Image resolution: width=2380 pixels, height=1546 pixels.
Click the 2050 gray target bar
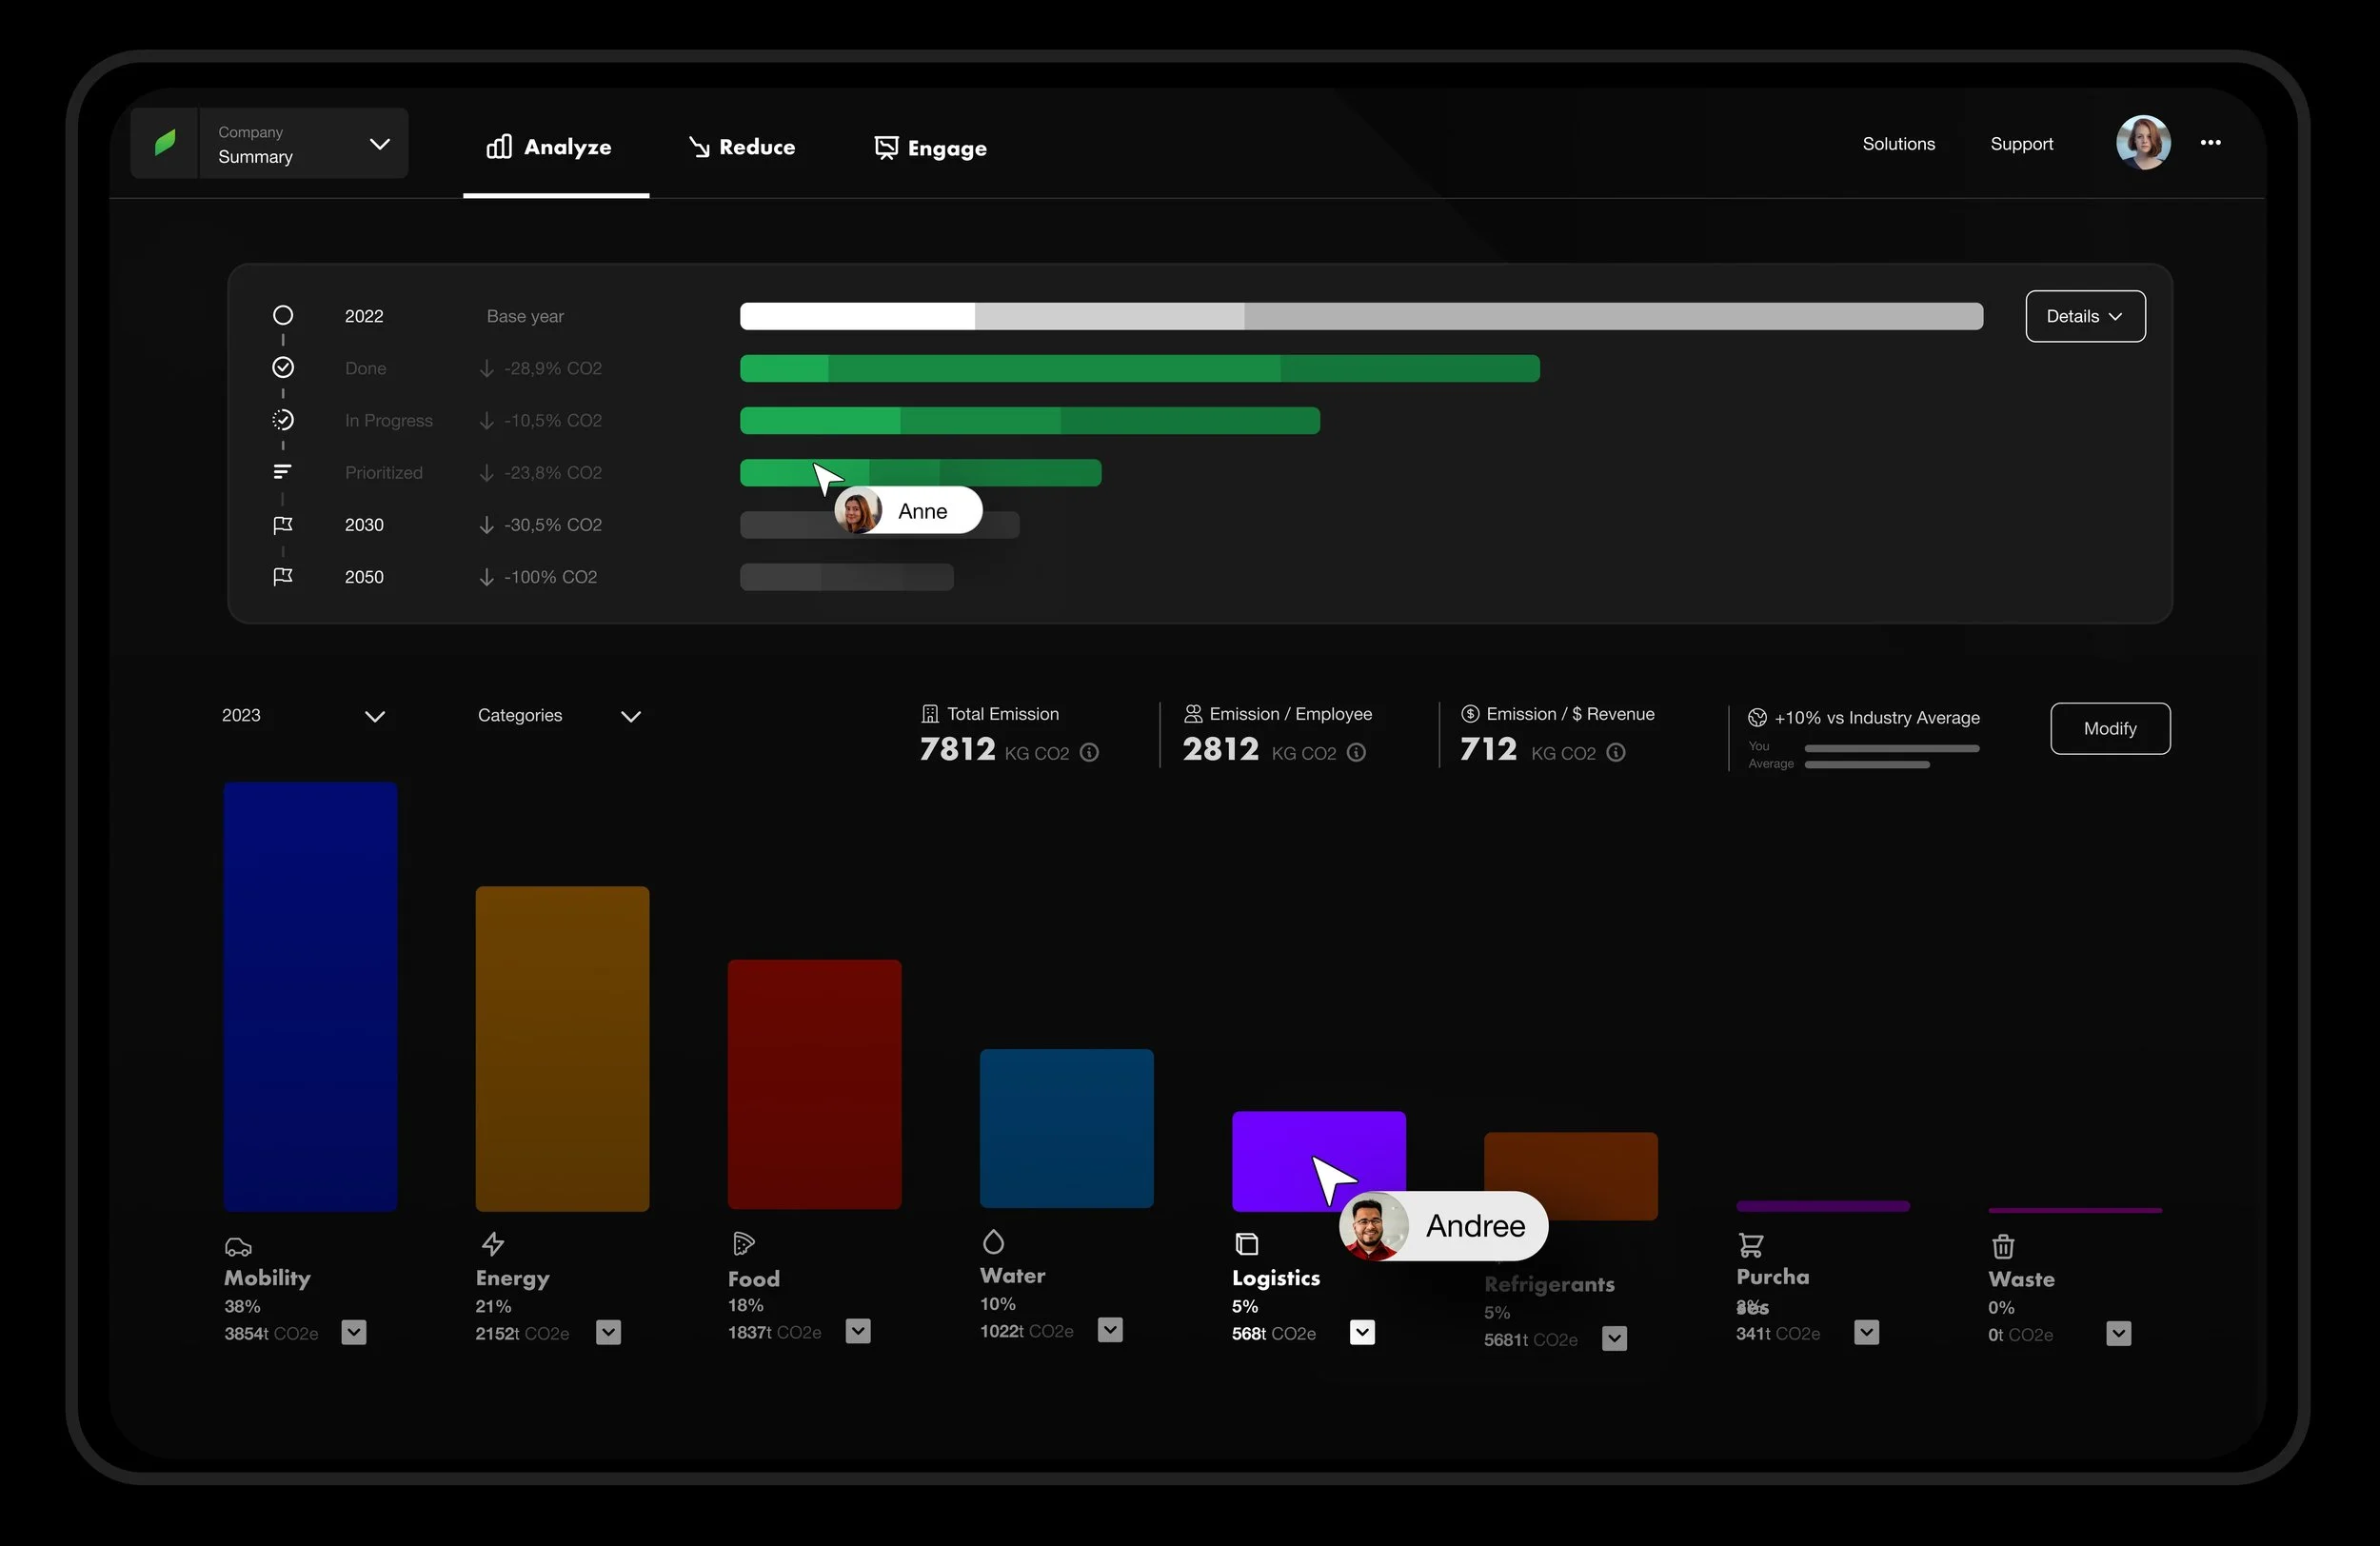point(847,577)
